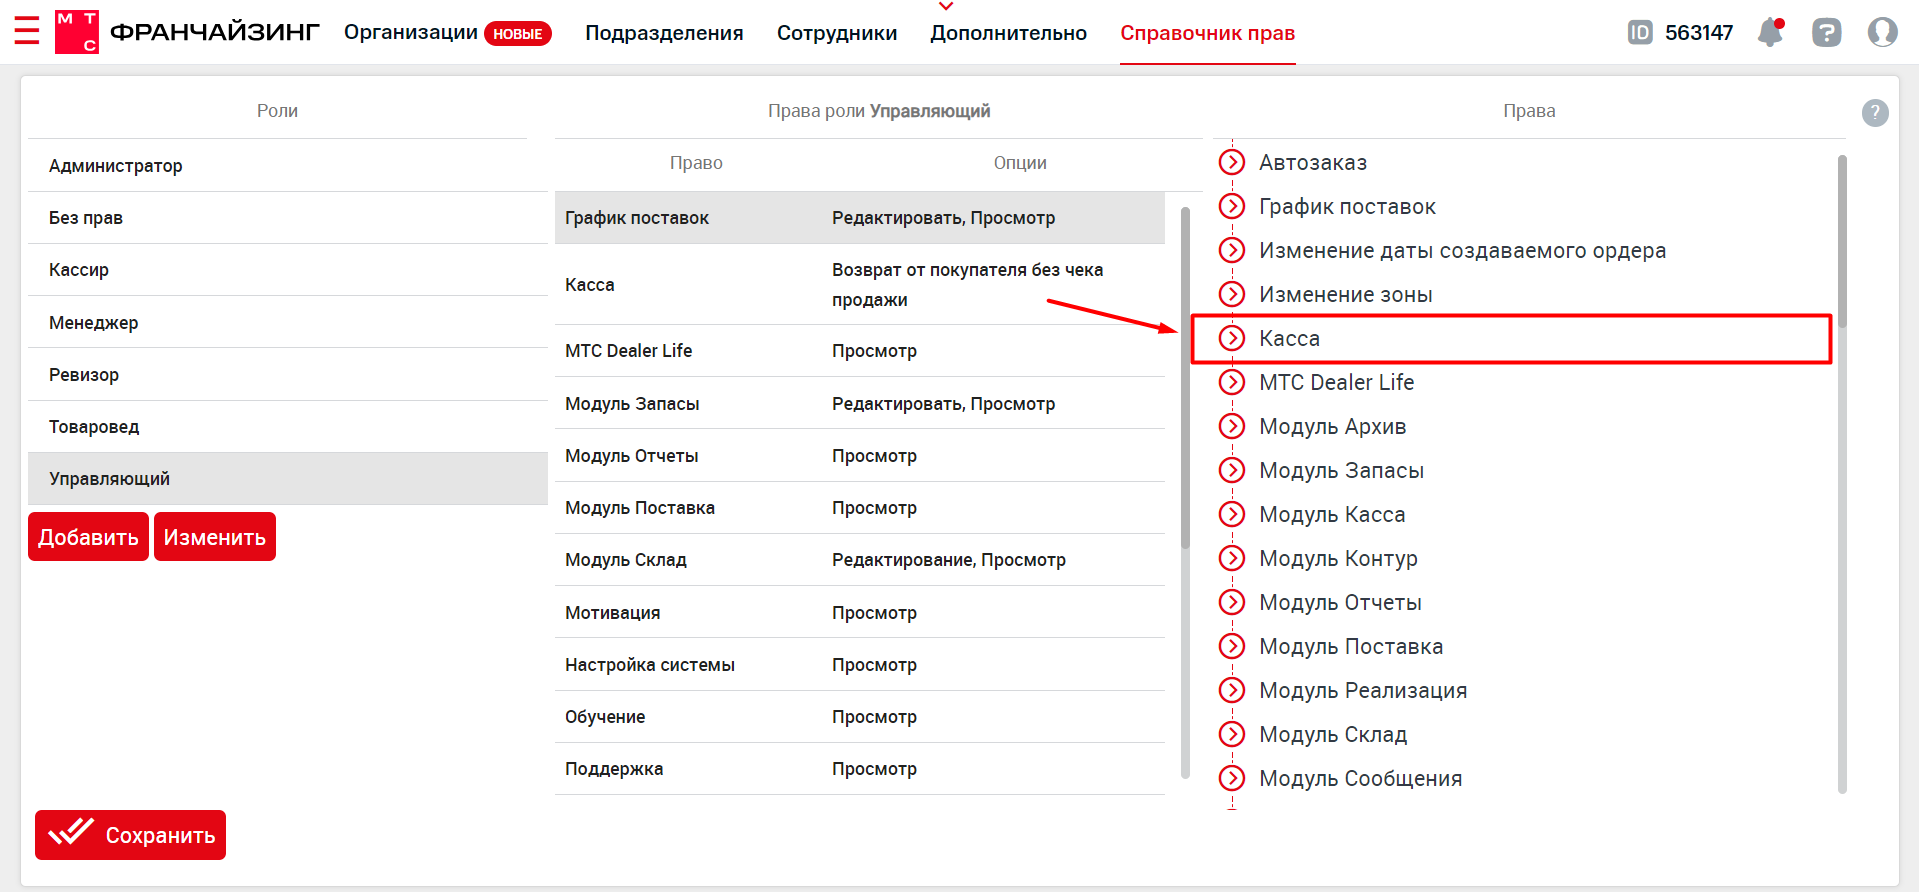This screenshot has height=892, width=1919.
Task: Expand Модуль Склад in rights tree
Action: click(1232, 734)
